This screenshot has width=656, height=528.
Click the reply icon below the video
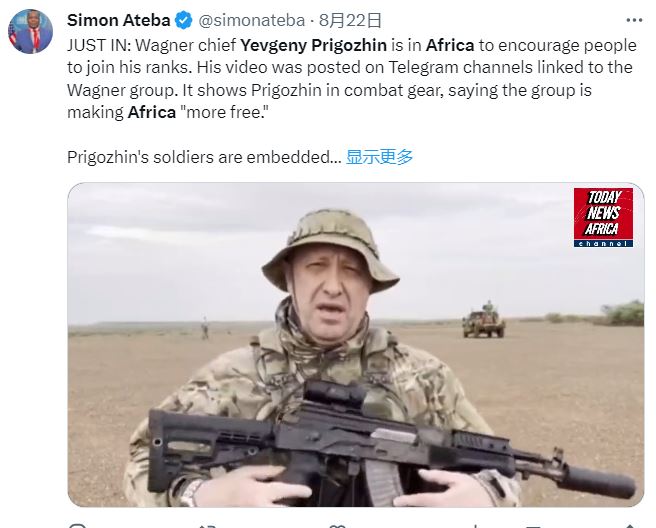78,525
